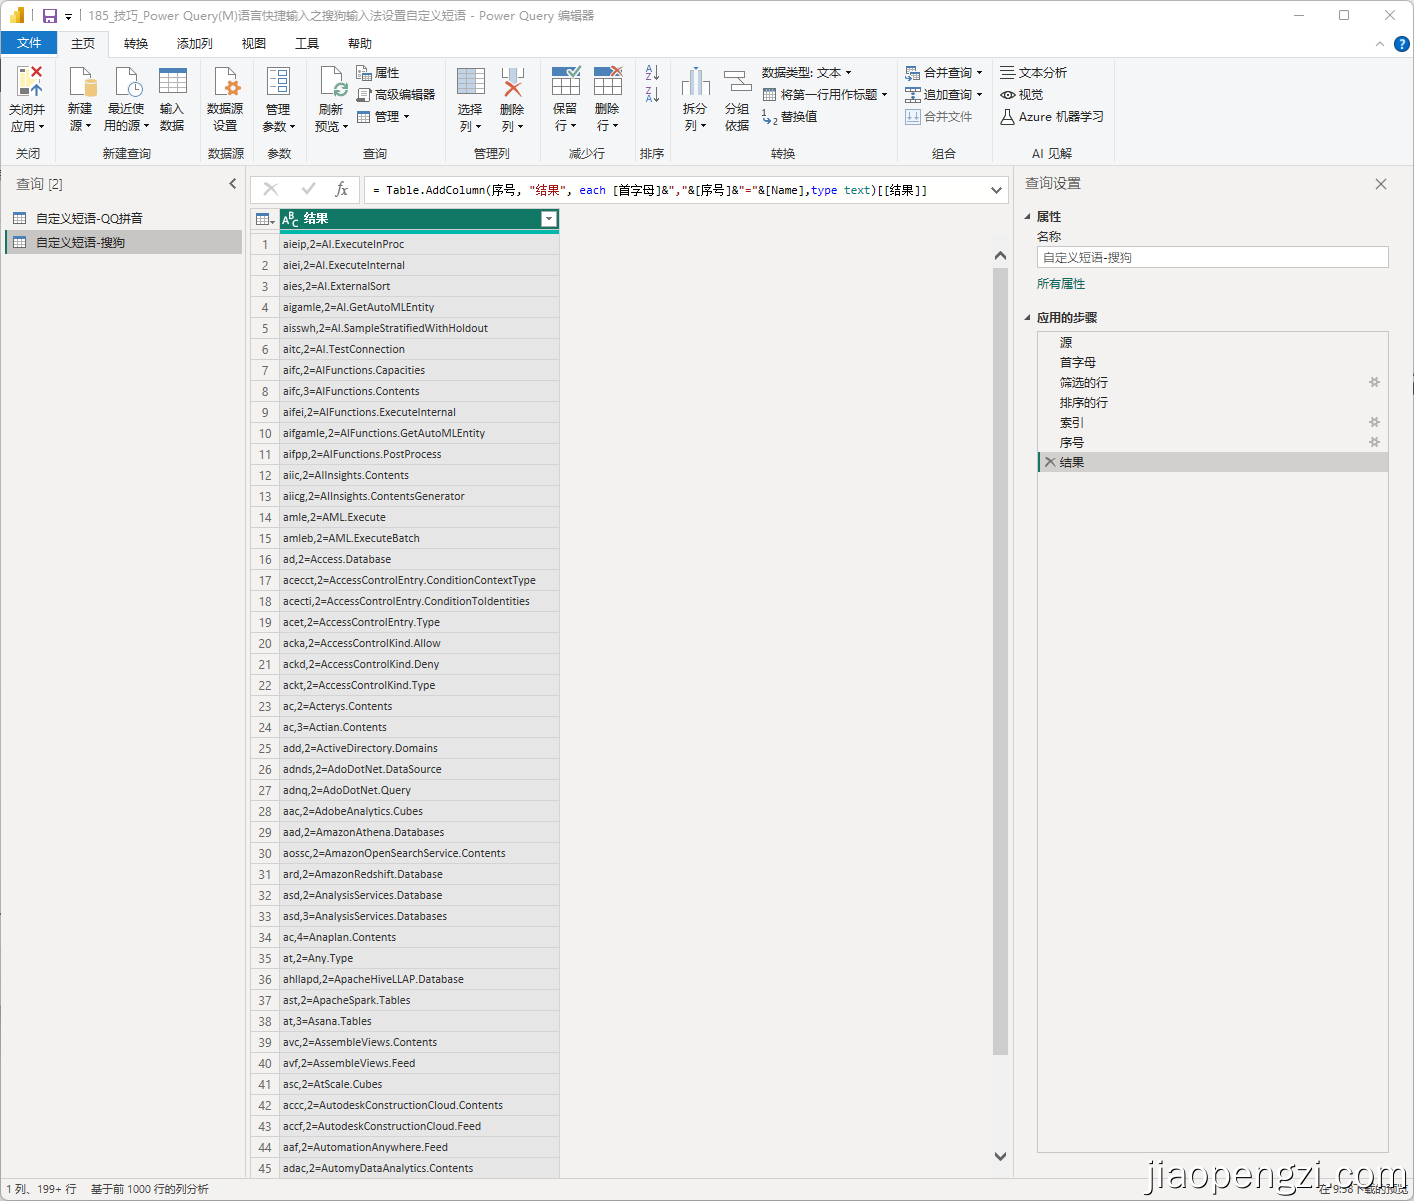Screen dimensions: 1414x1201
Task: Collapse the ribbon with the chevron
Action: pos(1380,44)
